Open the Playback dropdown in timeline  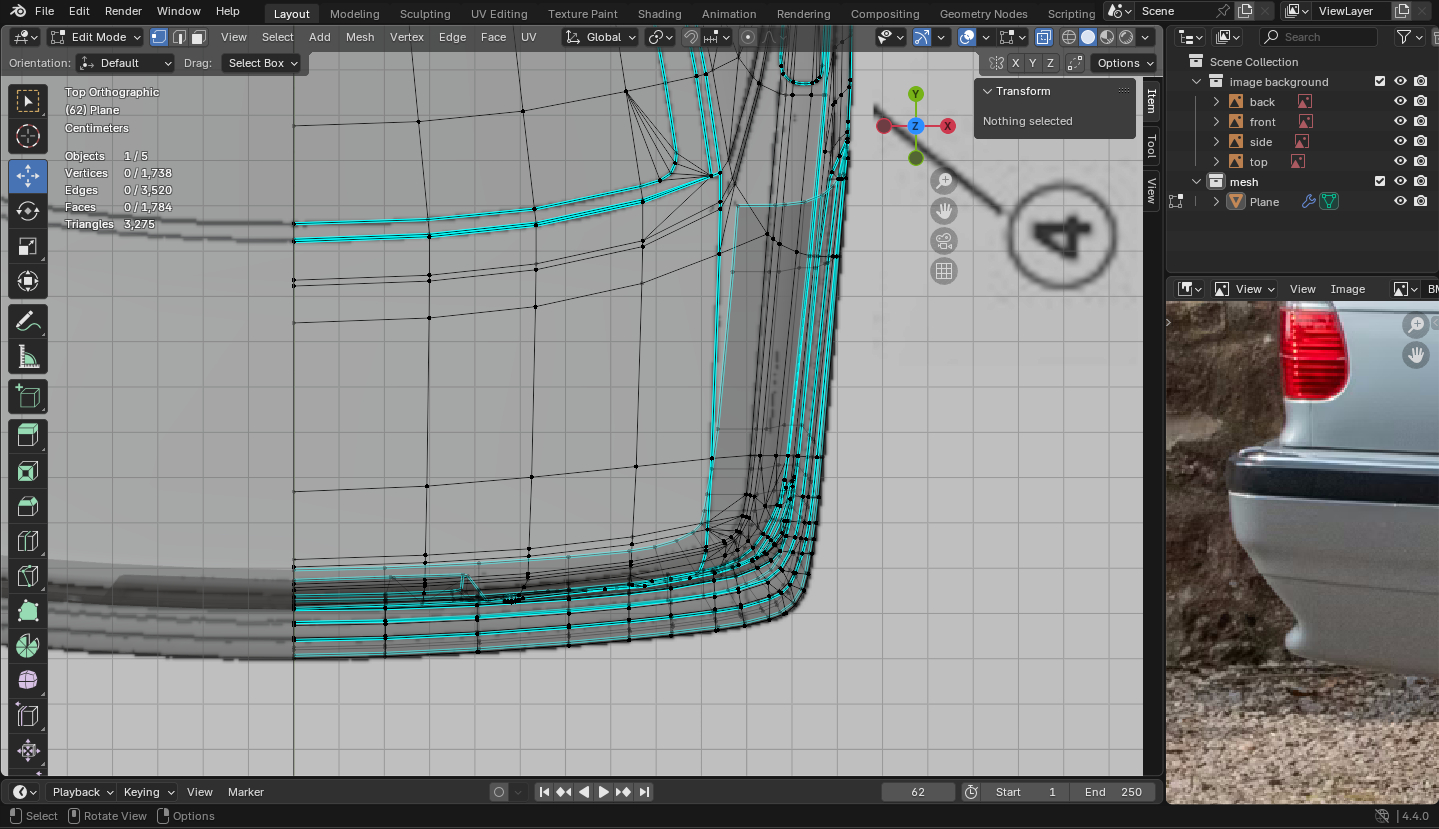pyautogui.click(x=82, y=792)
